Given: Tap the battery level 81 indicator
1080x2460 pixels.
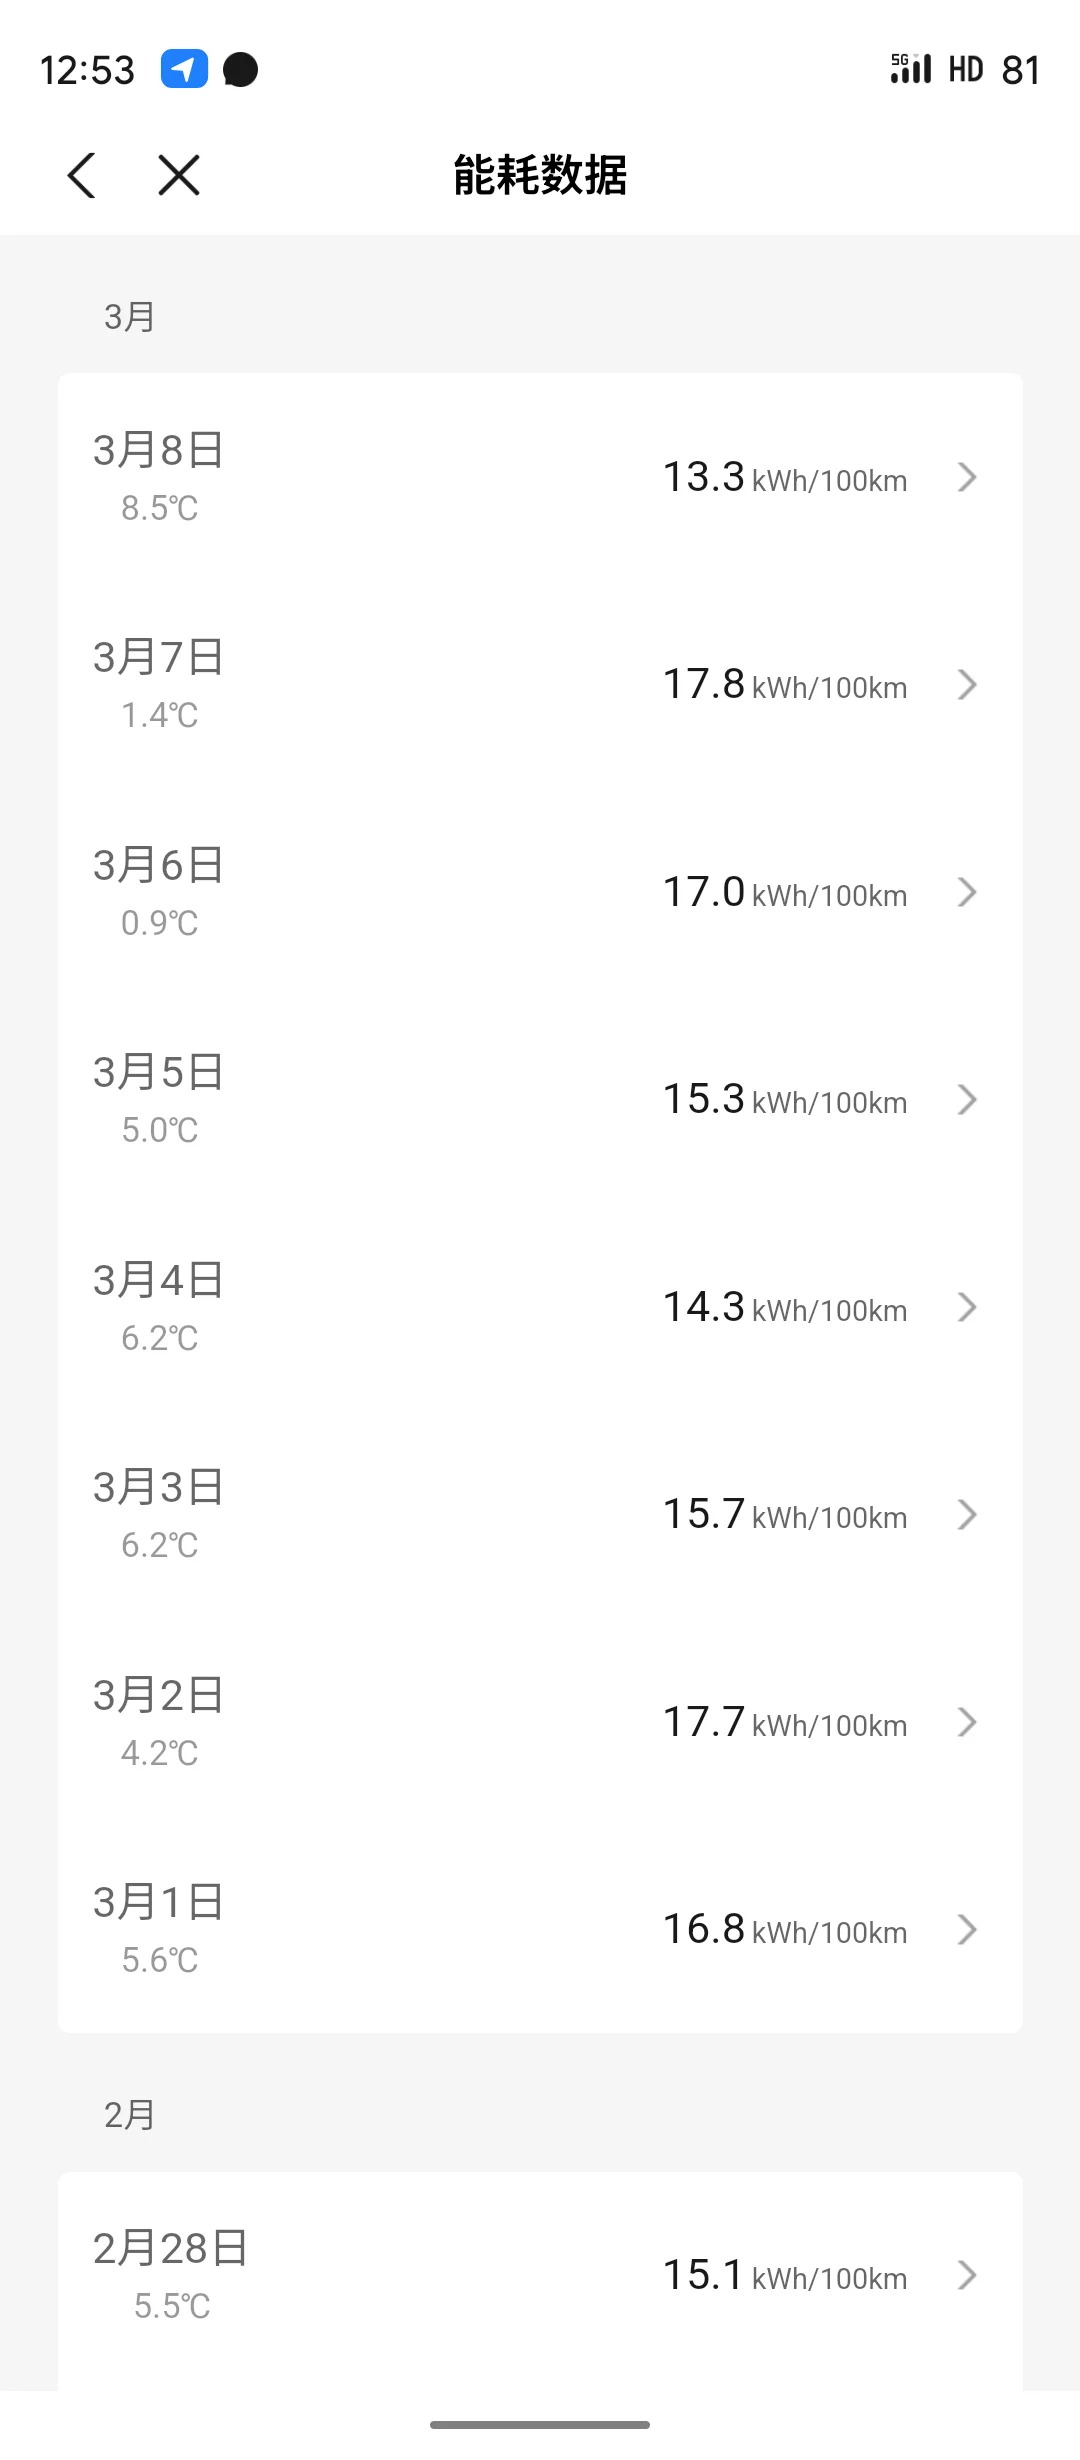Looking at the screenshot, I should (x=1021, y=70).
